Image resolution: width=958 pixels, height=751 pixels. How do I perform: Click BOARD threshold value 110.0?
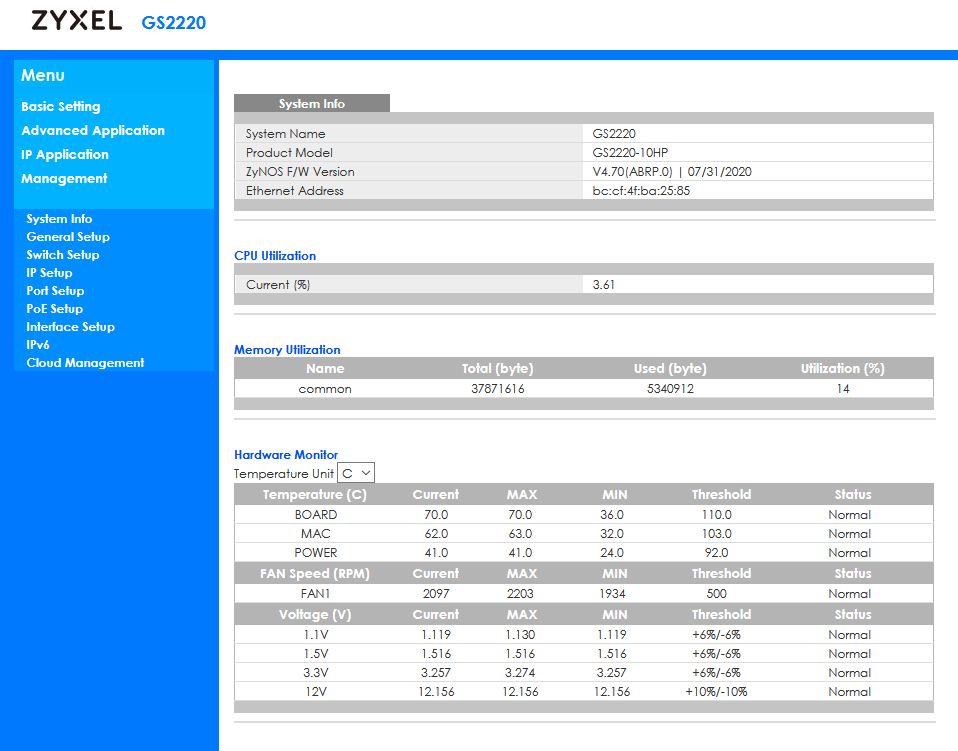tap(717, 515)
